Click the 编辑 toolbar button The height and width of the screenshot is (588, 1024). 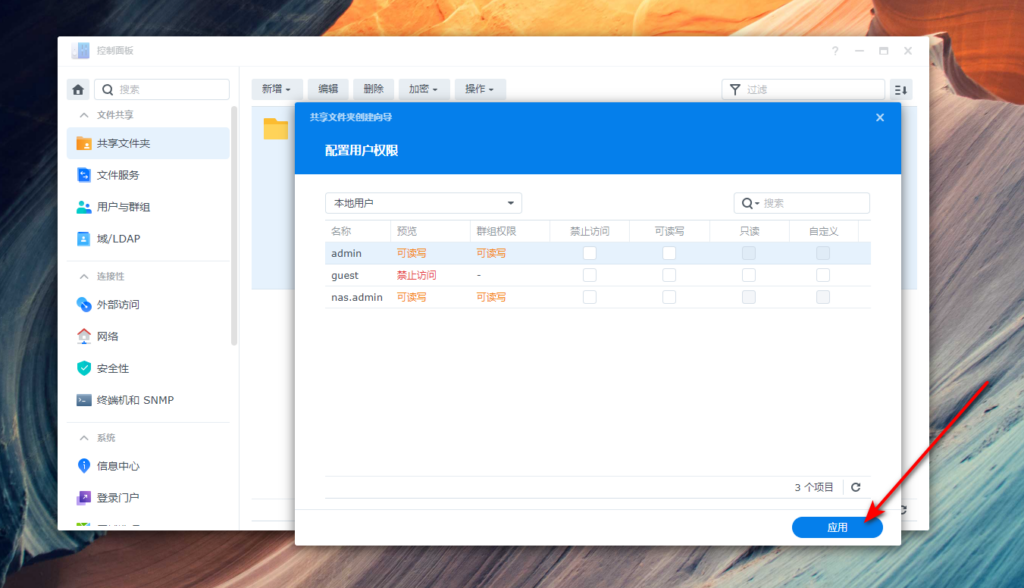pos(328,89)
